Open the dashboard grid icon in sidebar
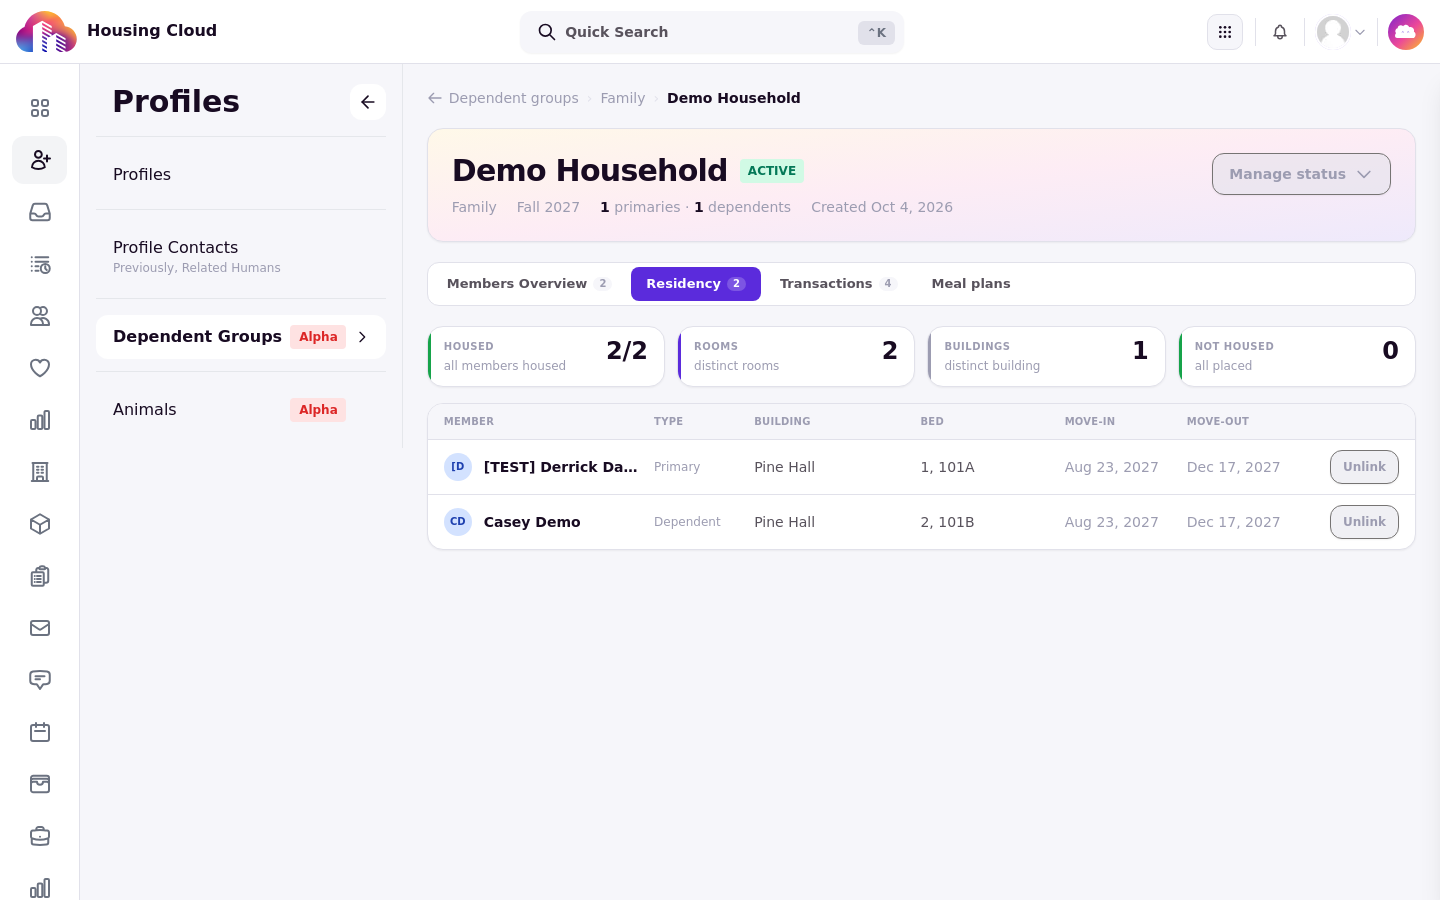This screenshot has width=1440, height=900. pyautogui.click(x=40, y=108)
